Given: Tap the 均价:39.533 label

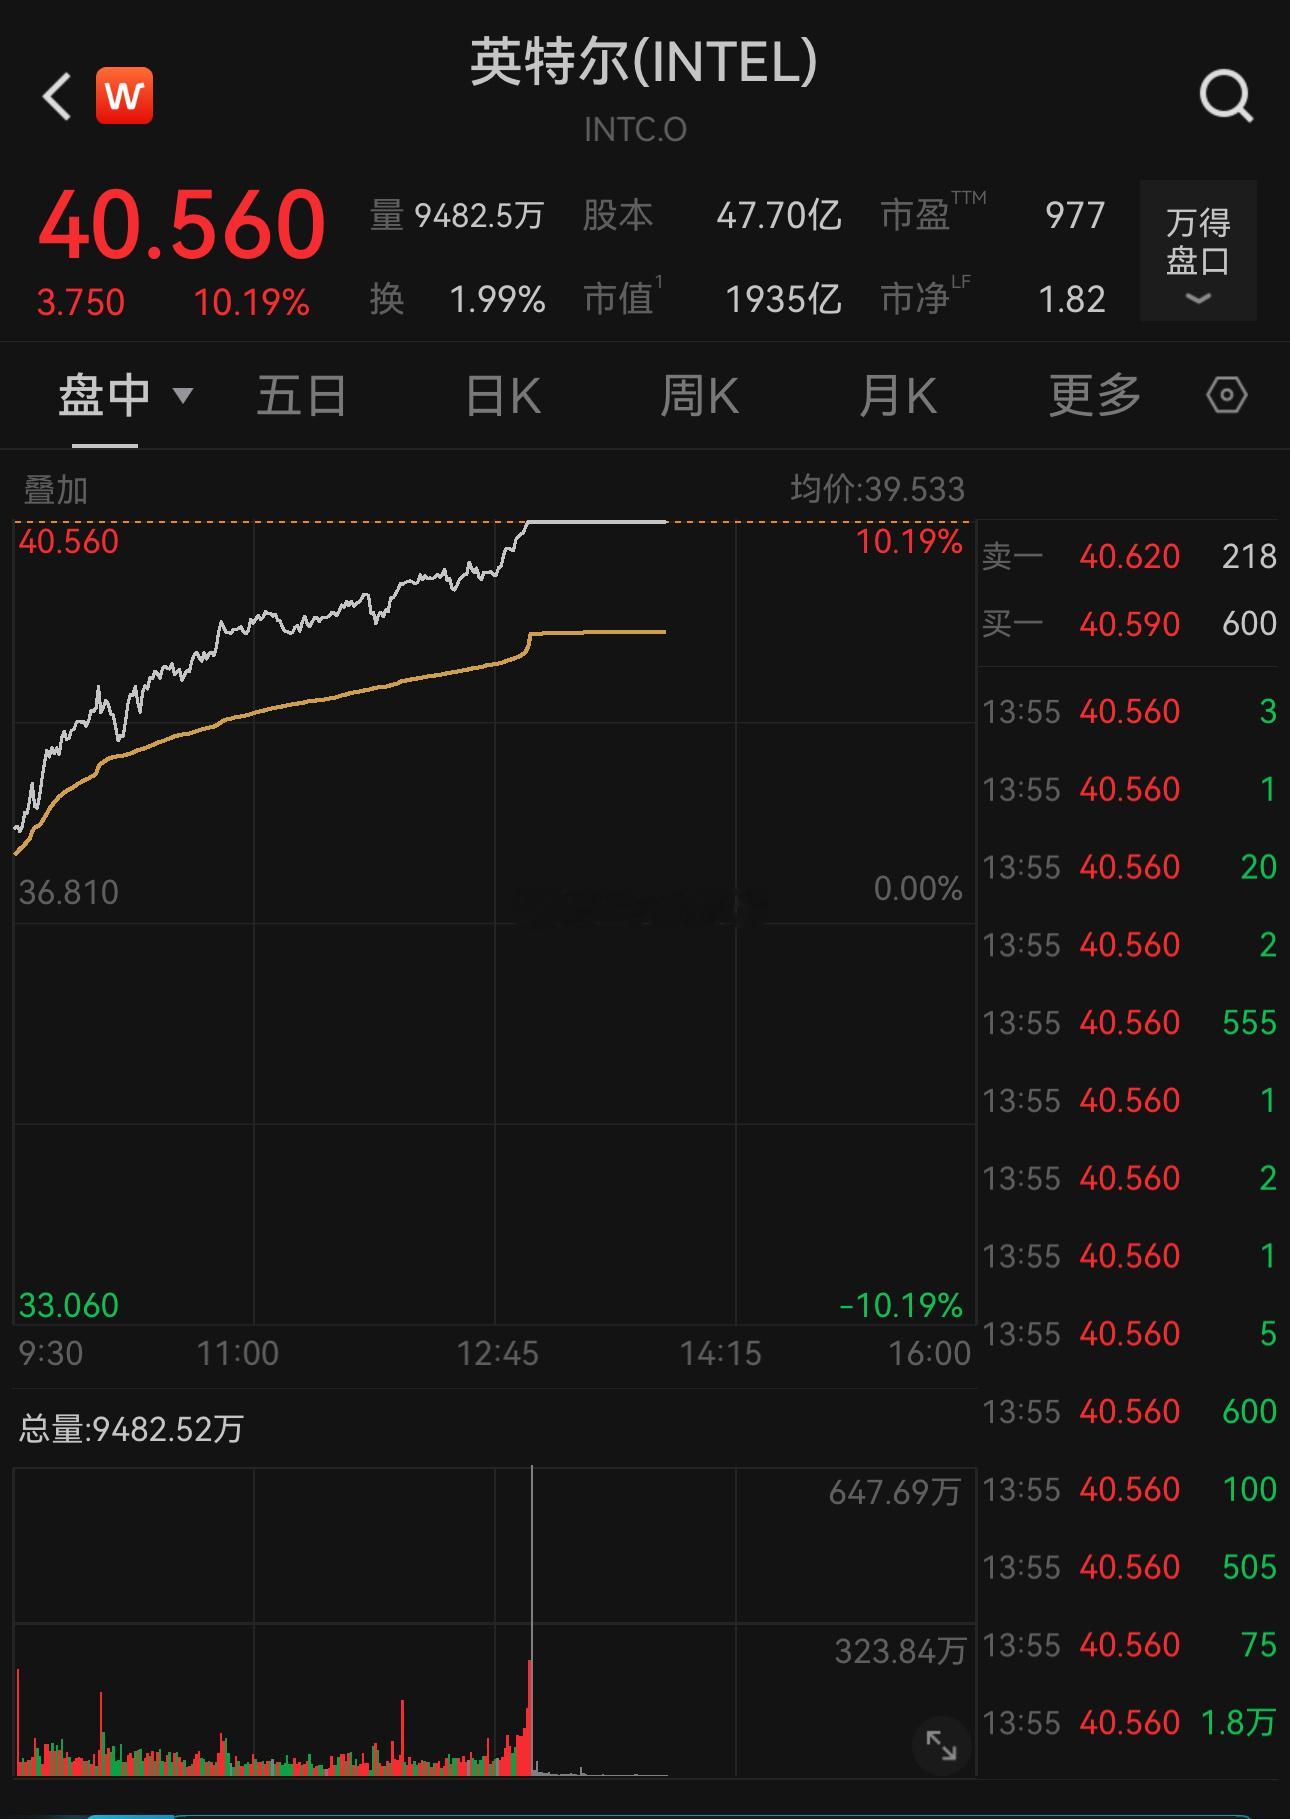Looking at the screenshot, I should tap(877, 489).
